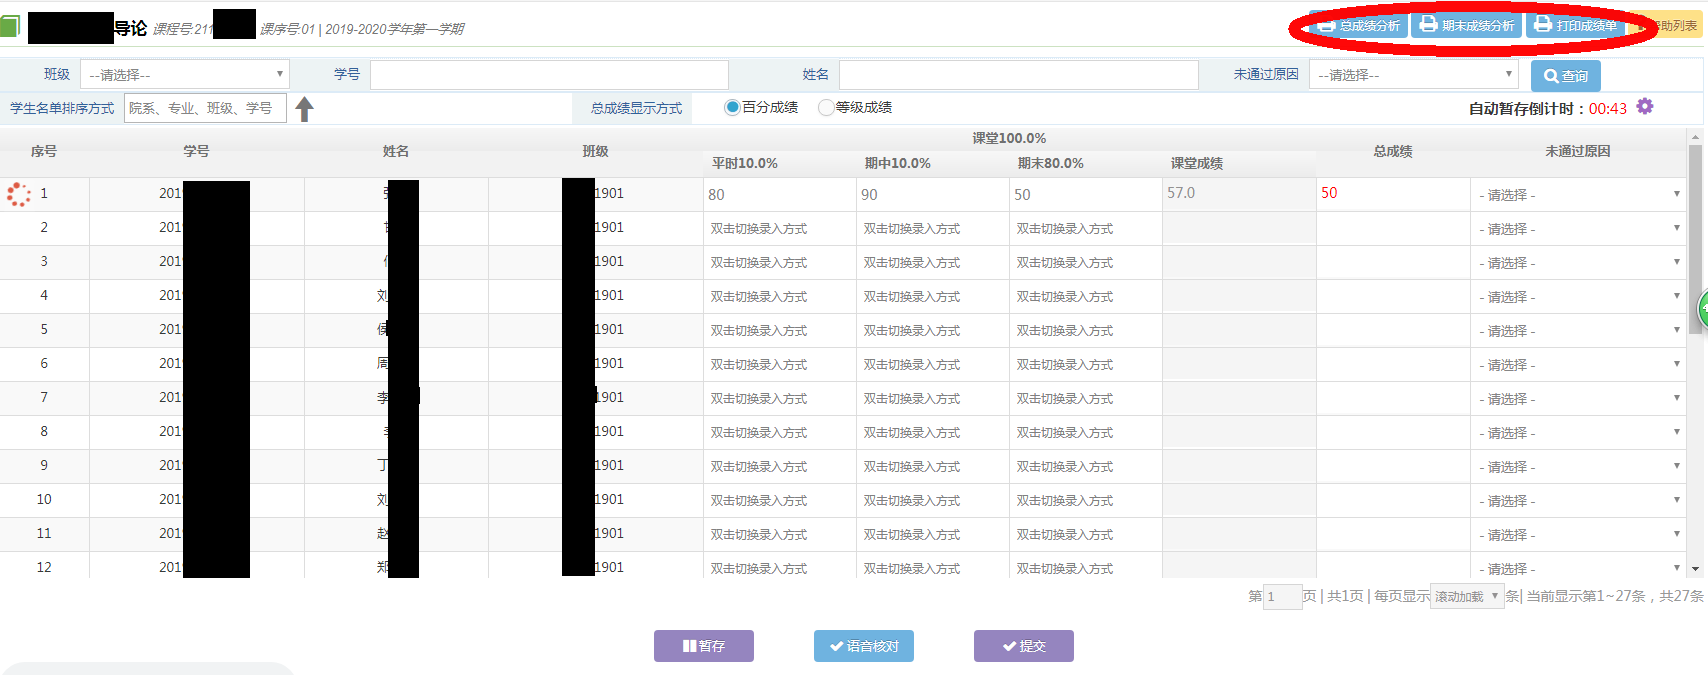This screenshot has width=1708, height=675.
Task: Open the 期末成绩分析 report
Action: pos(1467,25)
